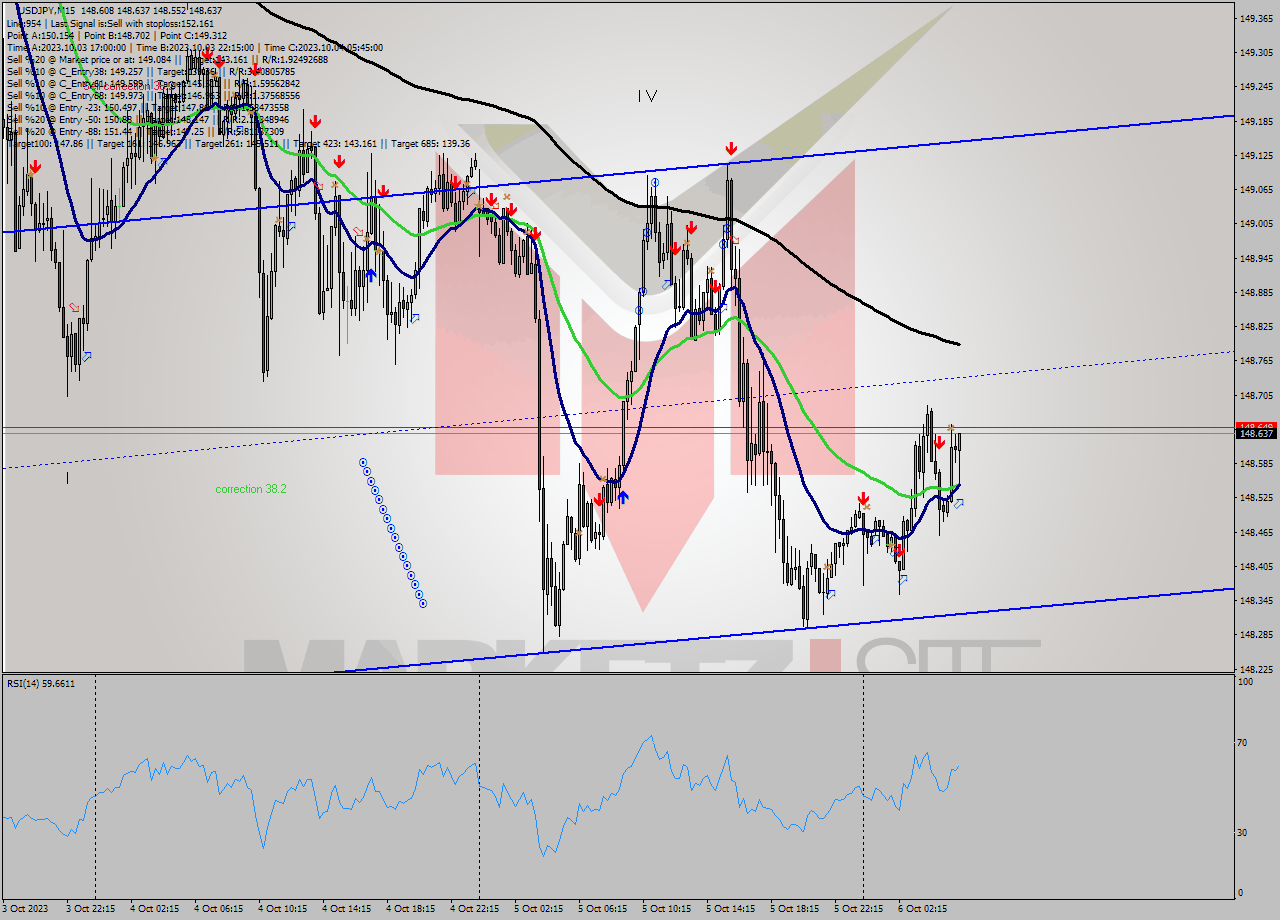1280x920 pixels.
Task: Click the blue buy arrow near the 5 Oct lows
Action: pyautogui.click(x=623, y=496)
